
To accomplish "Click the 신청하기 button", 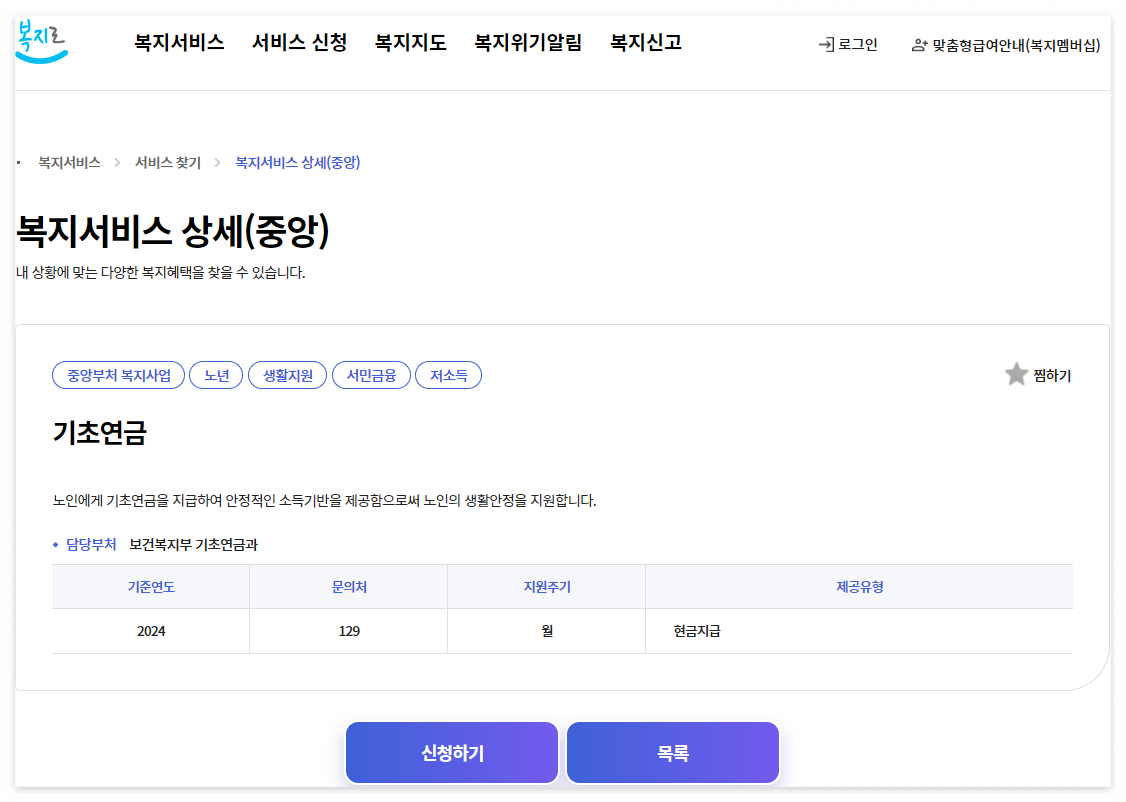I will pos(452,752).
